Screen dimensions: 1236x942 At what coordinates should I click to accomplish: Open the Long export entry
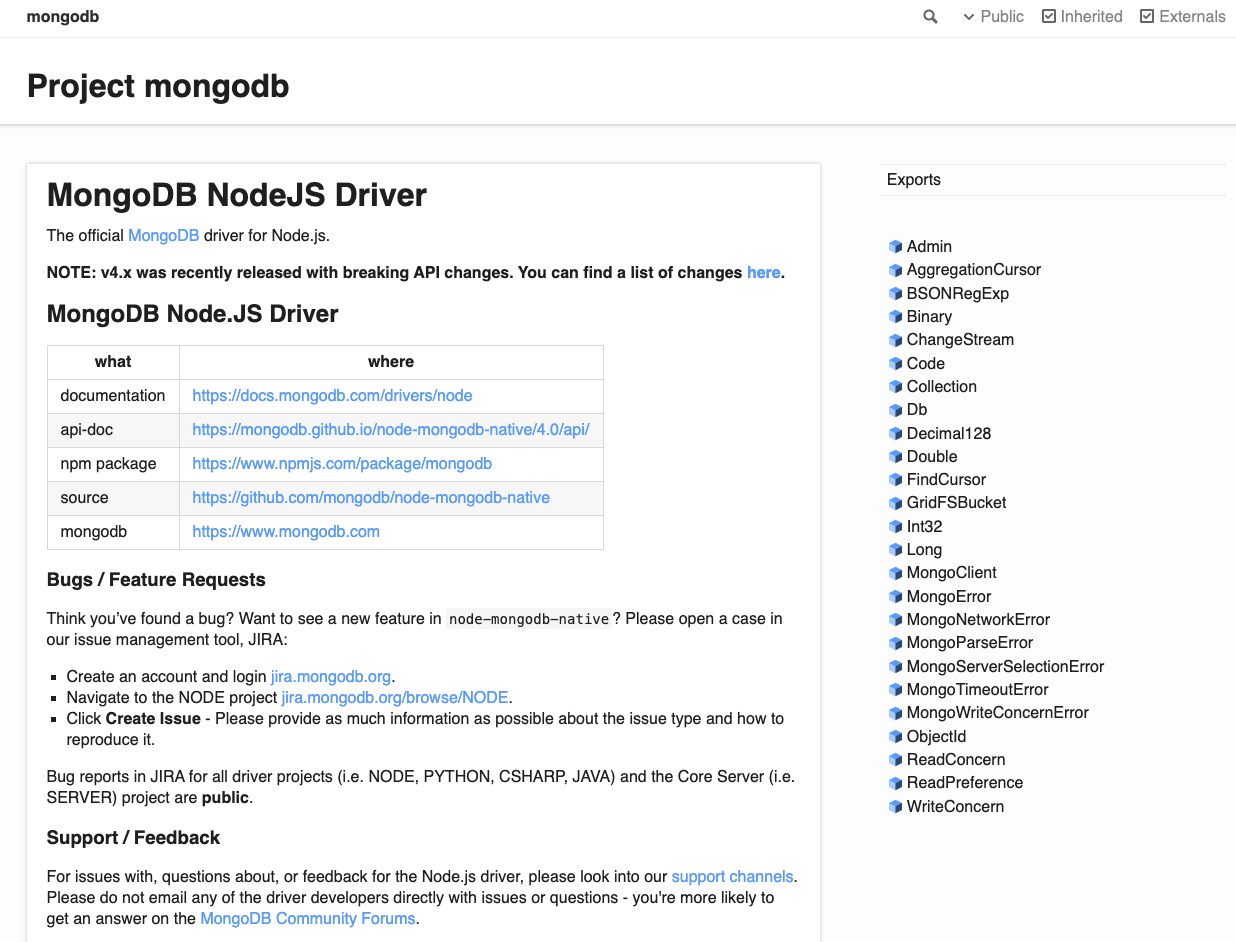(924, 549)
